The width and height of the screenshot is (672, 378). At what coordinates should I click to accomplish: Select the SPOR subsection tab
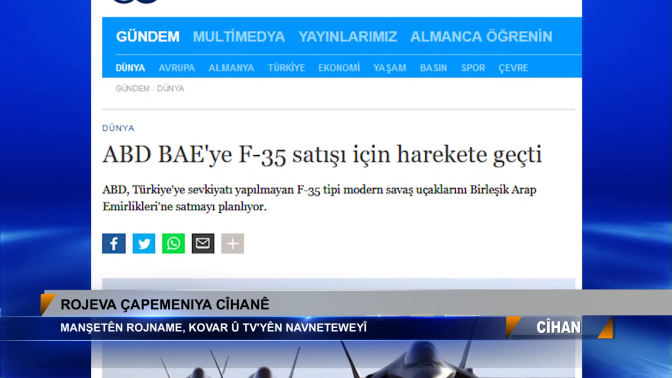point(473,68)
